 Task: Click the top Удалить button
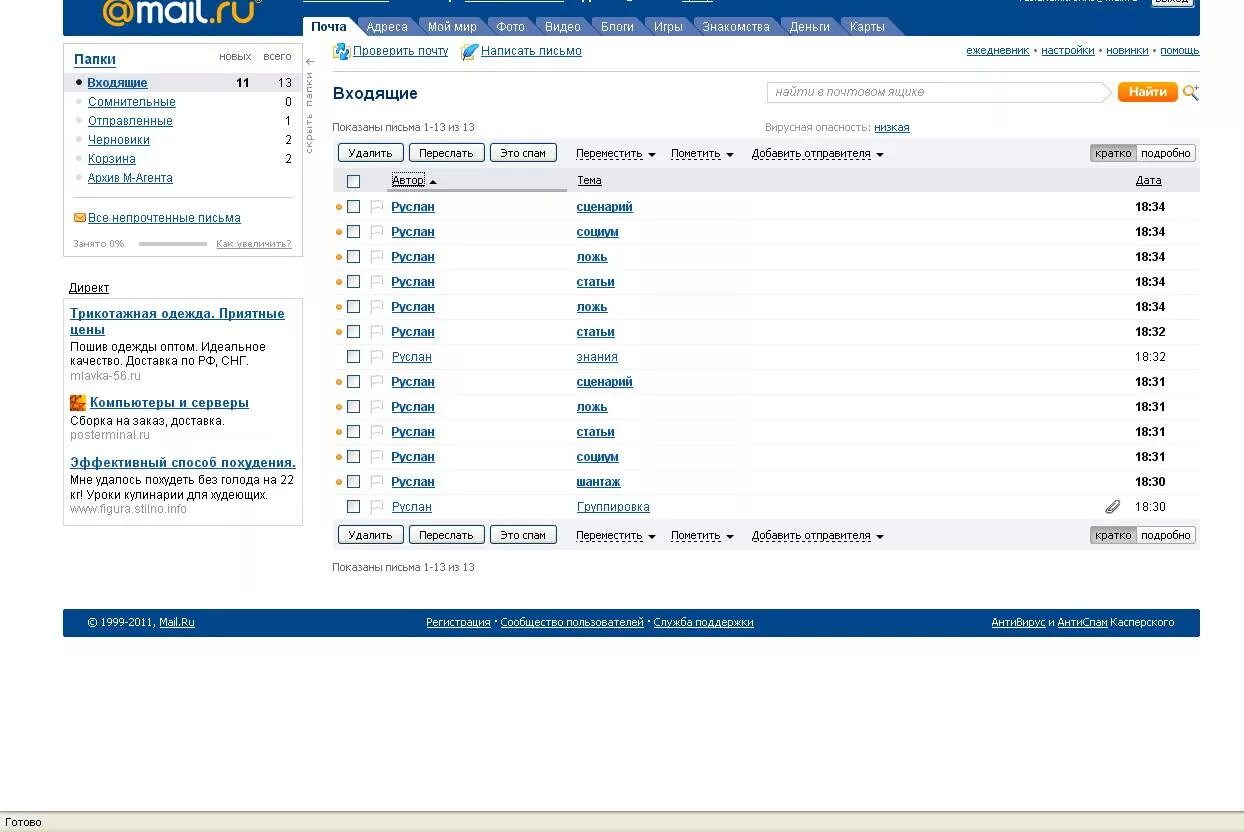coord(371,153)
